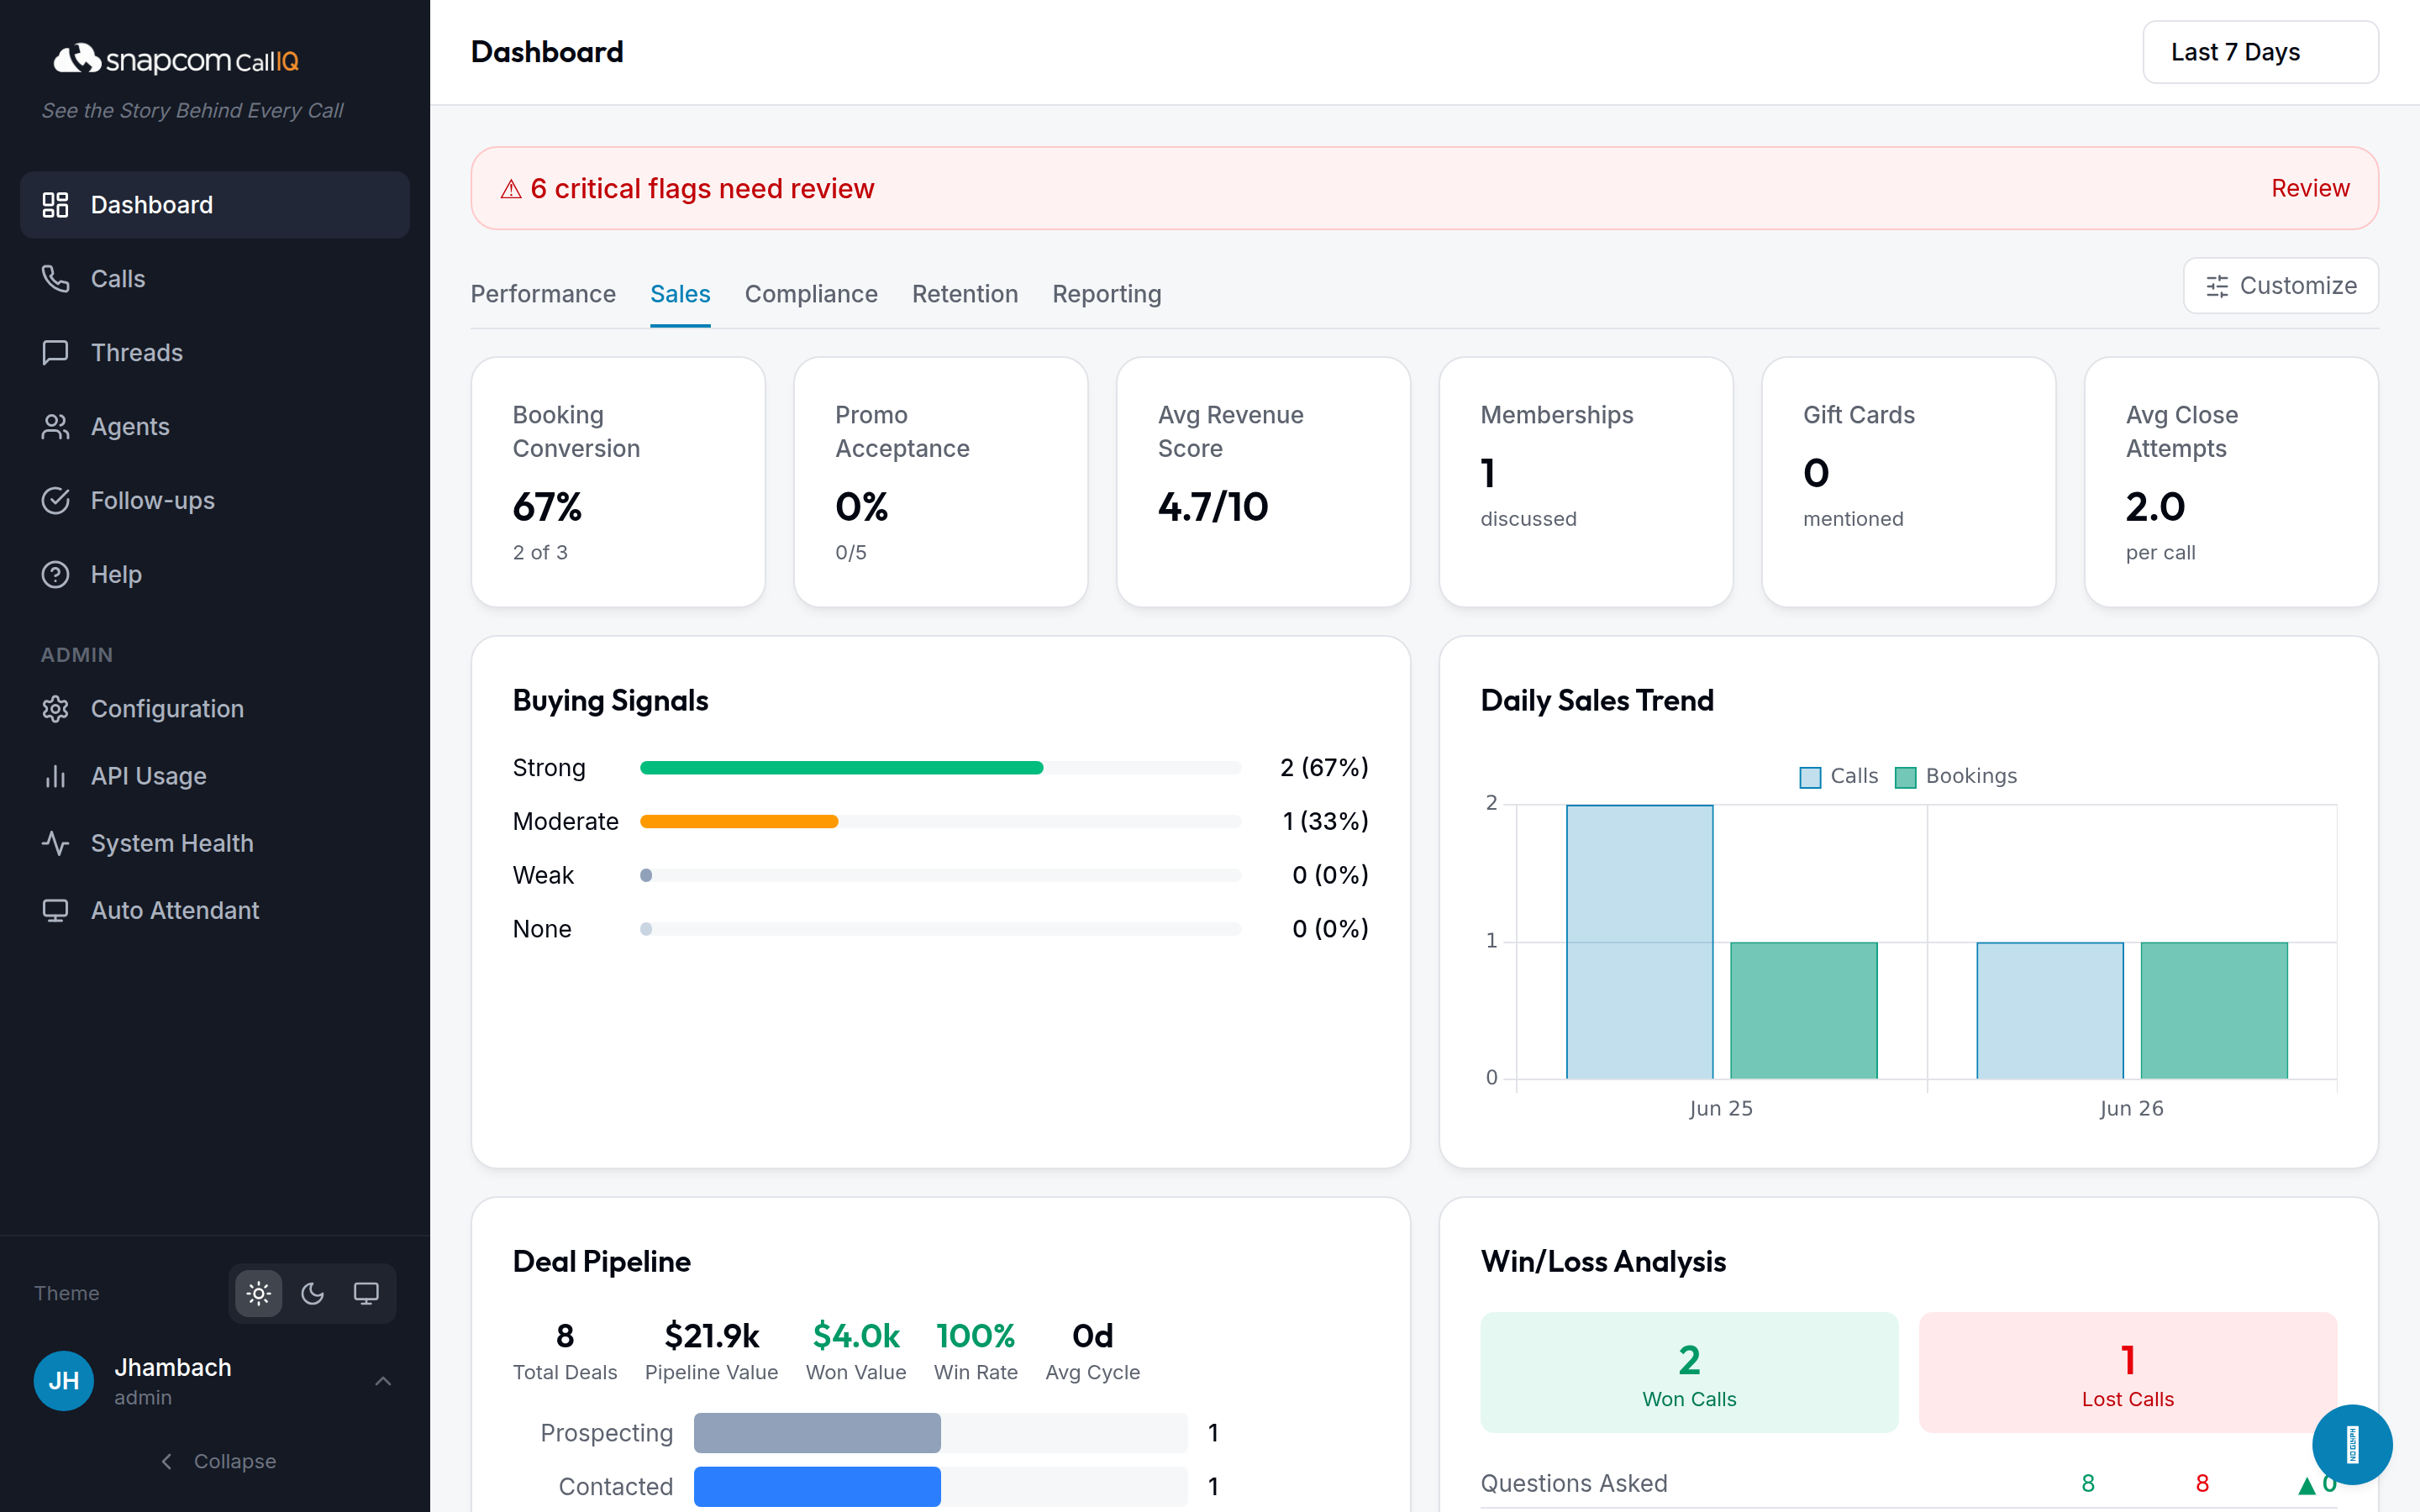Click the Help question mark icon
The width and height of the screenshot is (2420, 1512).
55,575
